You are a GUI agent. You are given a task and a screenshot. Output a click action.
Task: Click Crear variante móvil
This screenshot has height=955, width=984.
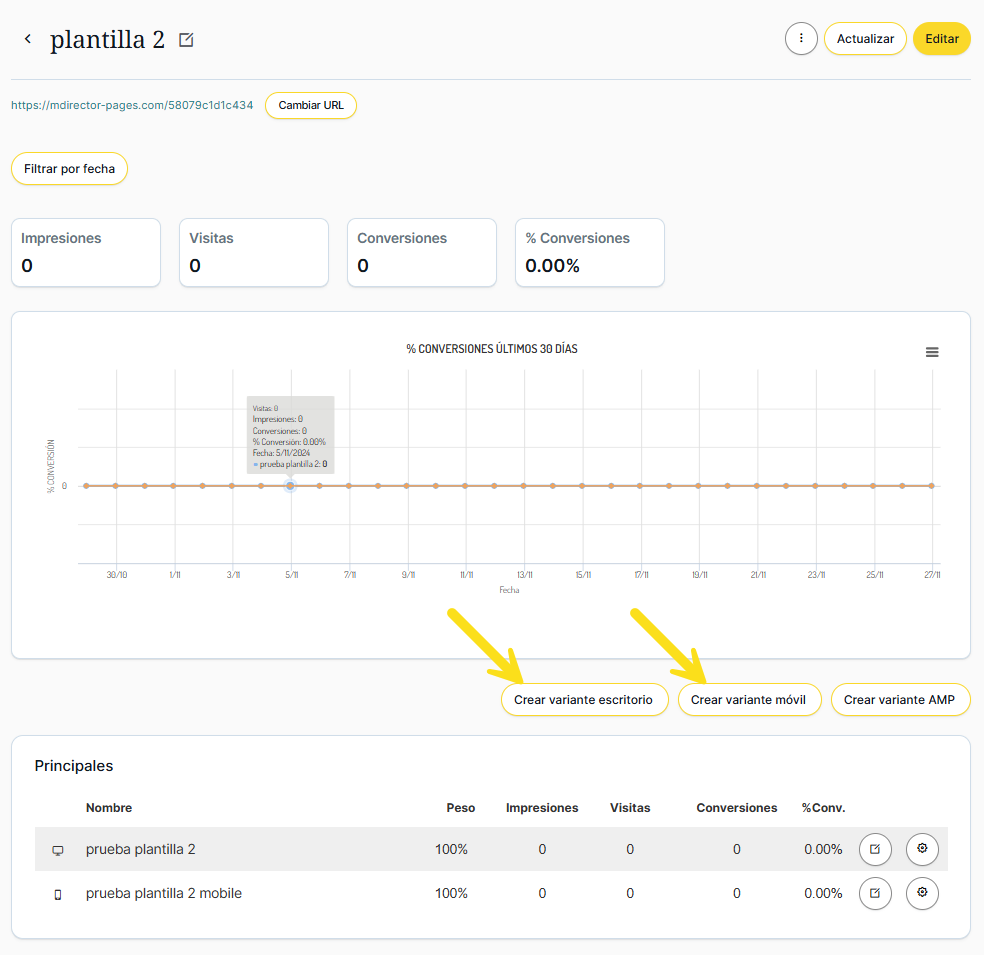tap(748, 700)
